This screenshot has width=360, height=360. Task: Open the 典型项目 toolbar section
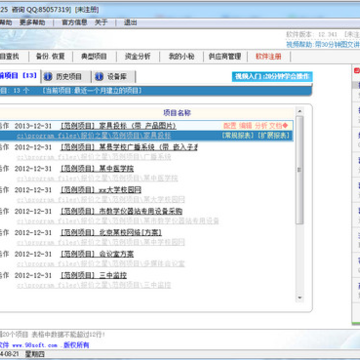tap(94, 56)
